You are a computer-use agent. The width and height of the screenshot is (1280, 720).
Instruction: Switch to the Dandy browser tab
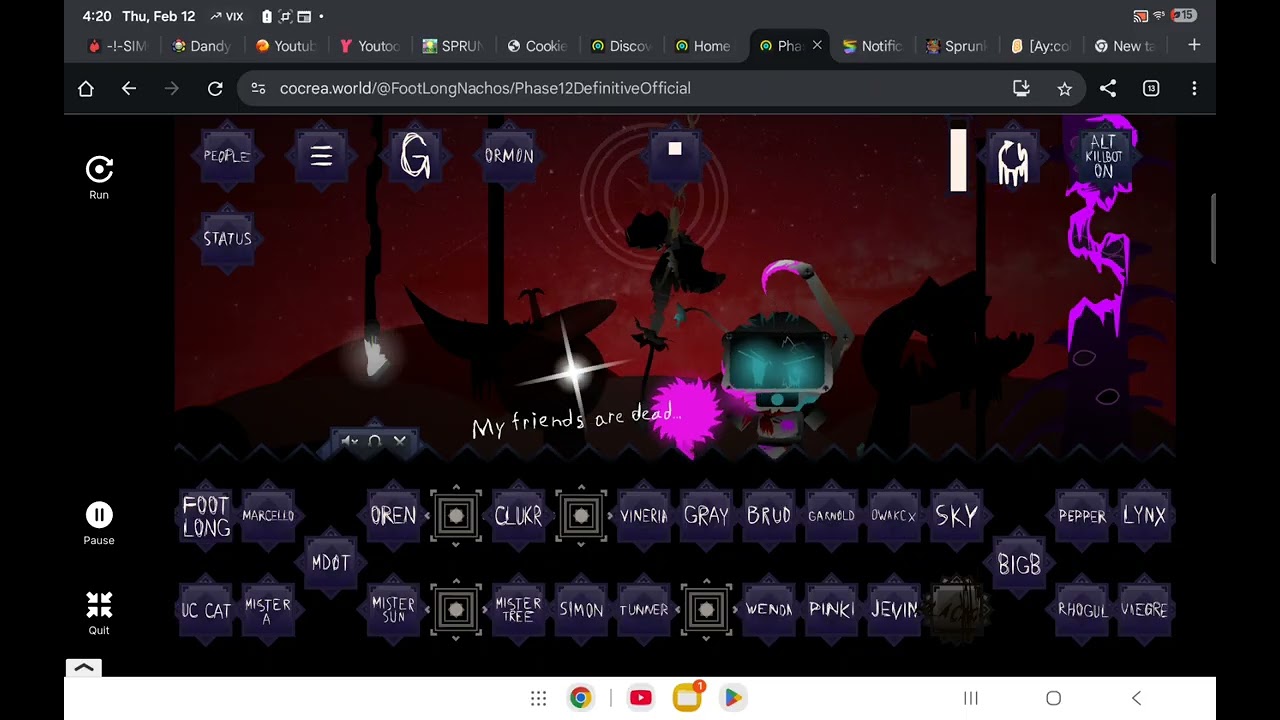pyautogui.click(x=201, y=46)
